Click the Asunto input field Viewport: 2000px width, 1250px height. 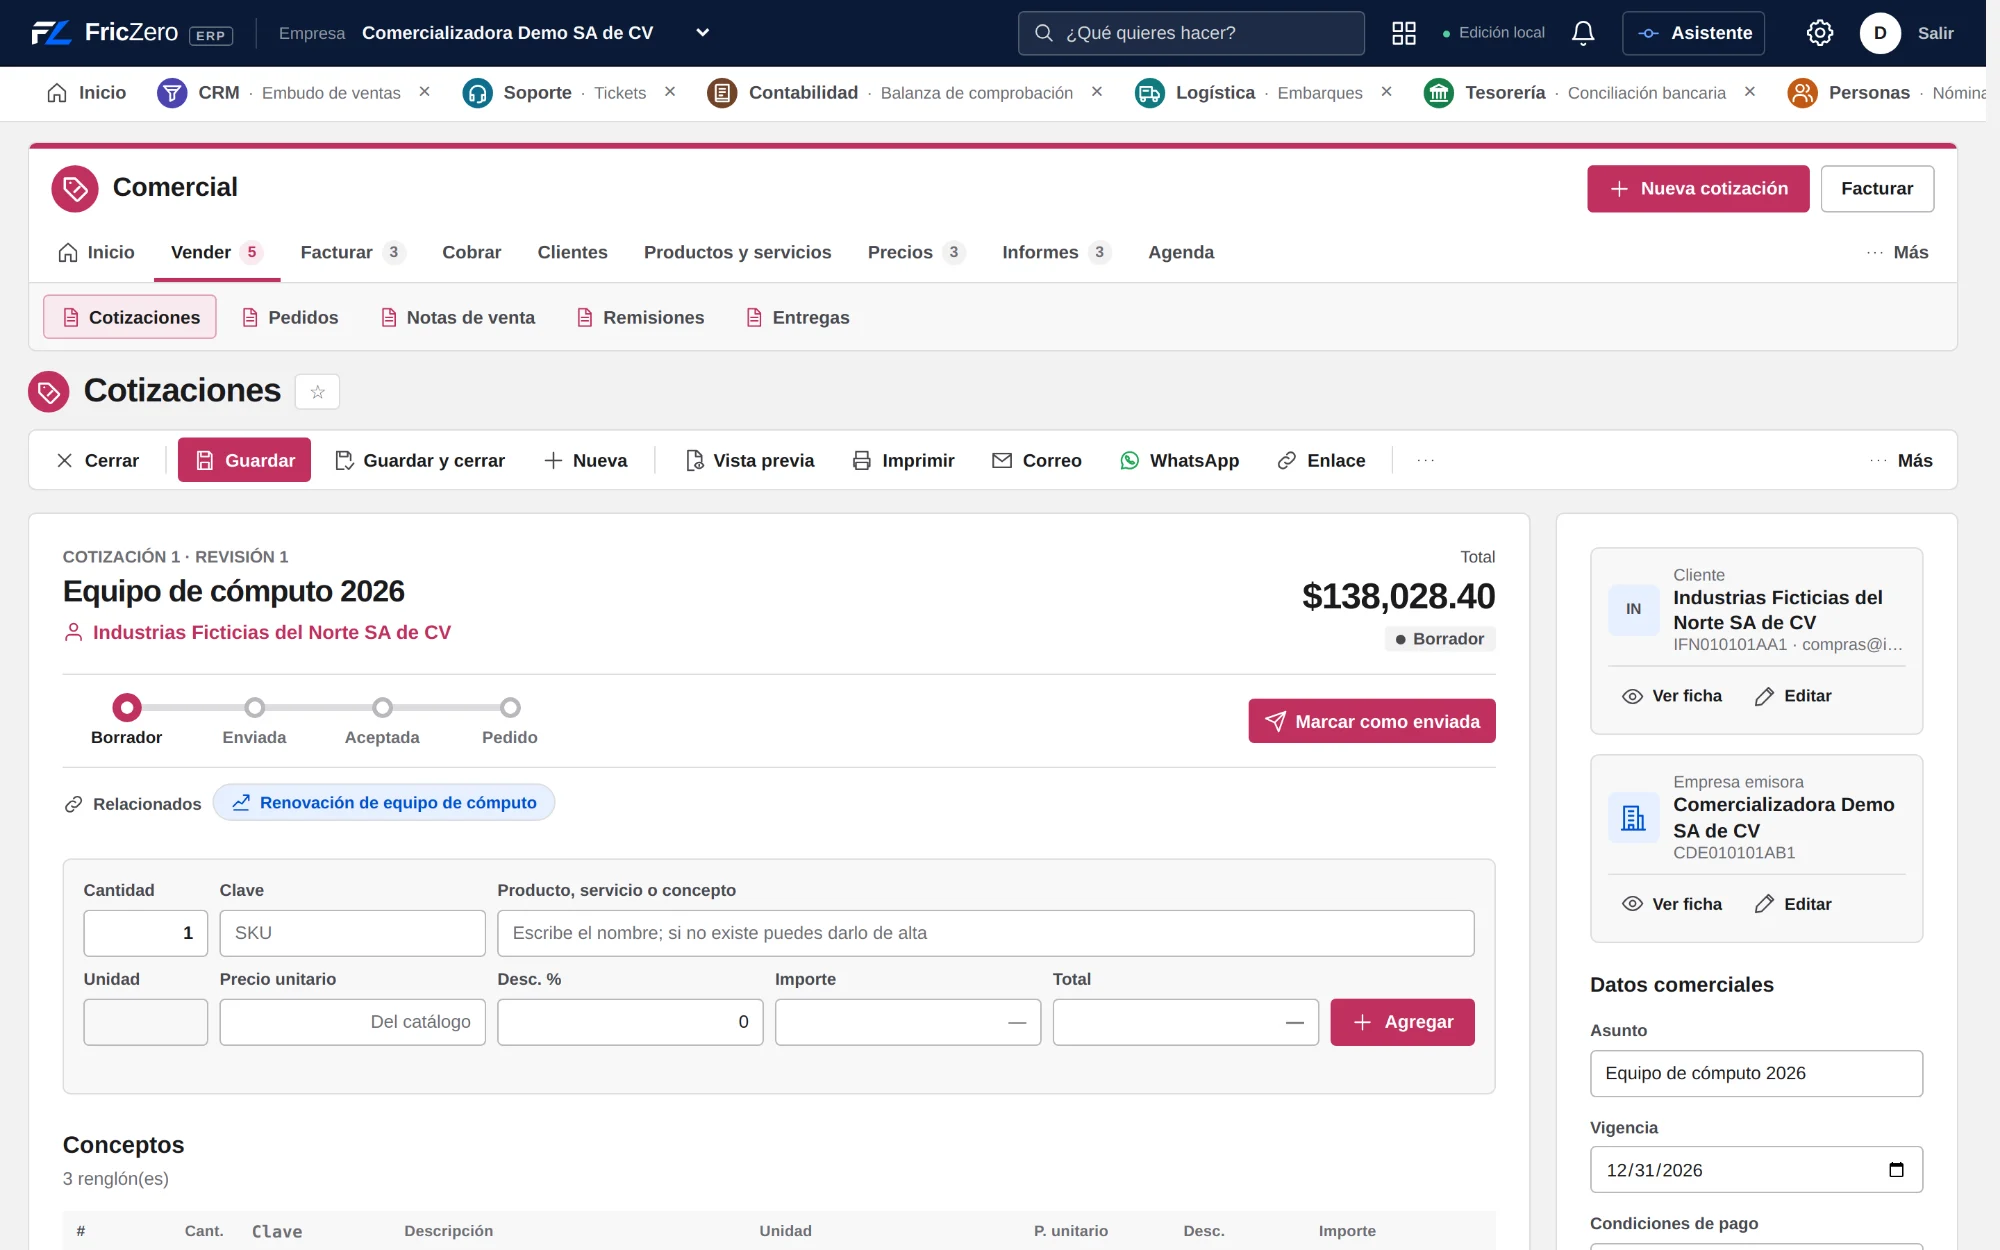[x=1756, y=1073]
